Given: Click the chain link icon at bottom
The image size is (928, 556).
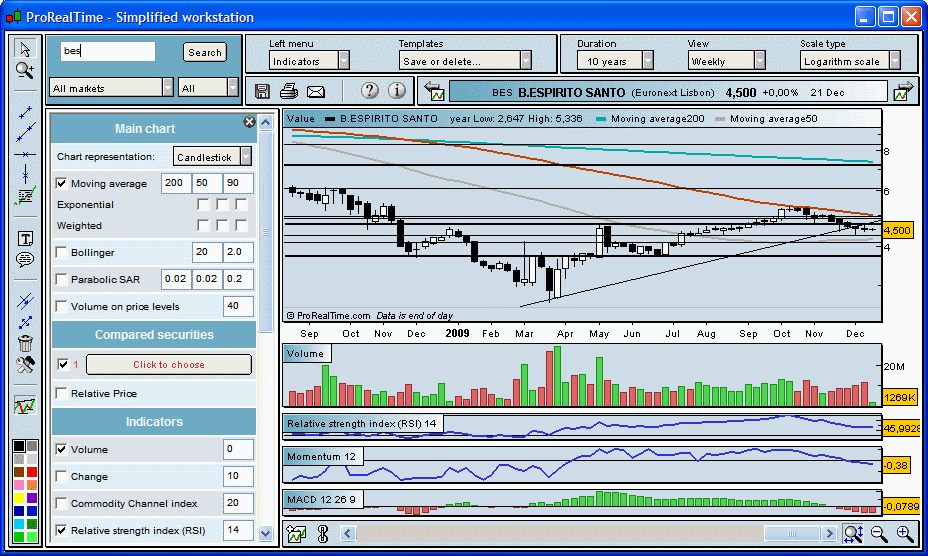Looking at the screenshot, I should pyautogui.click(x=323, y=534).
